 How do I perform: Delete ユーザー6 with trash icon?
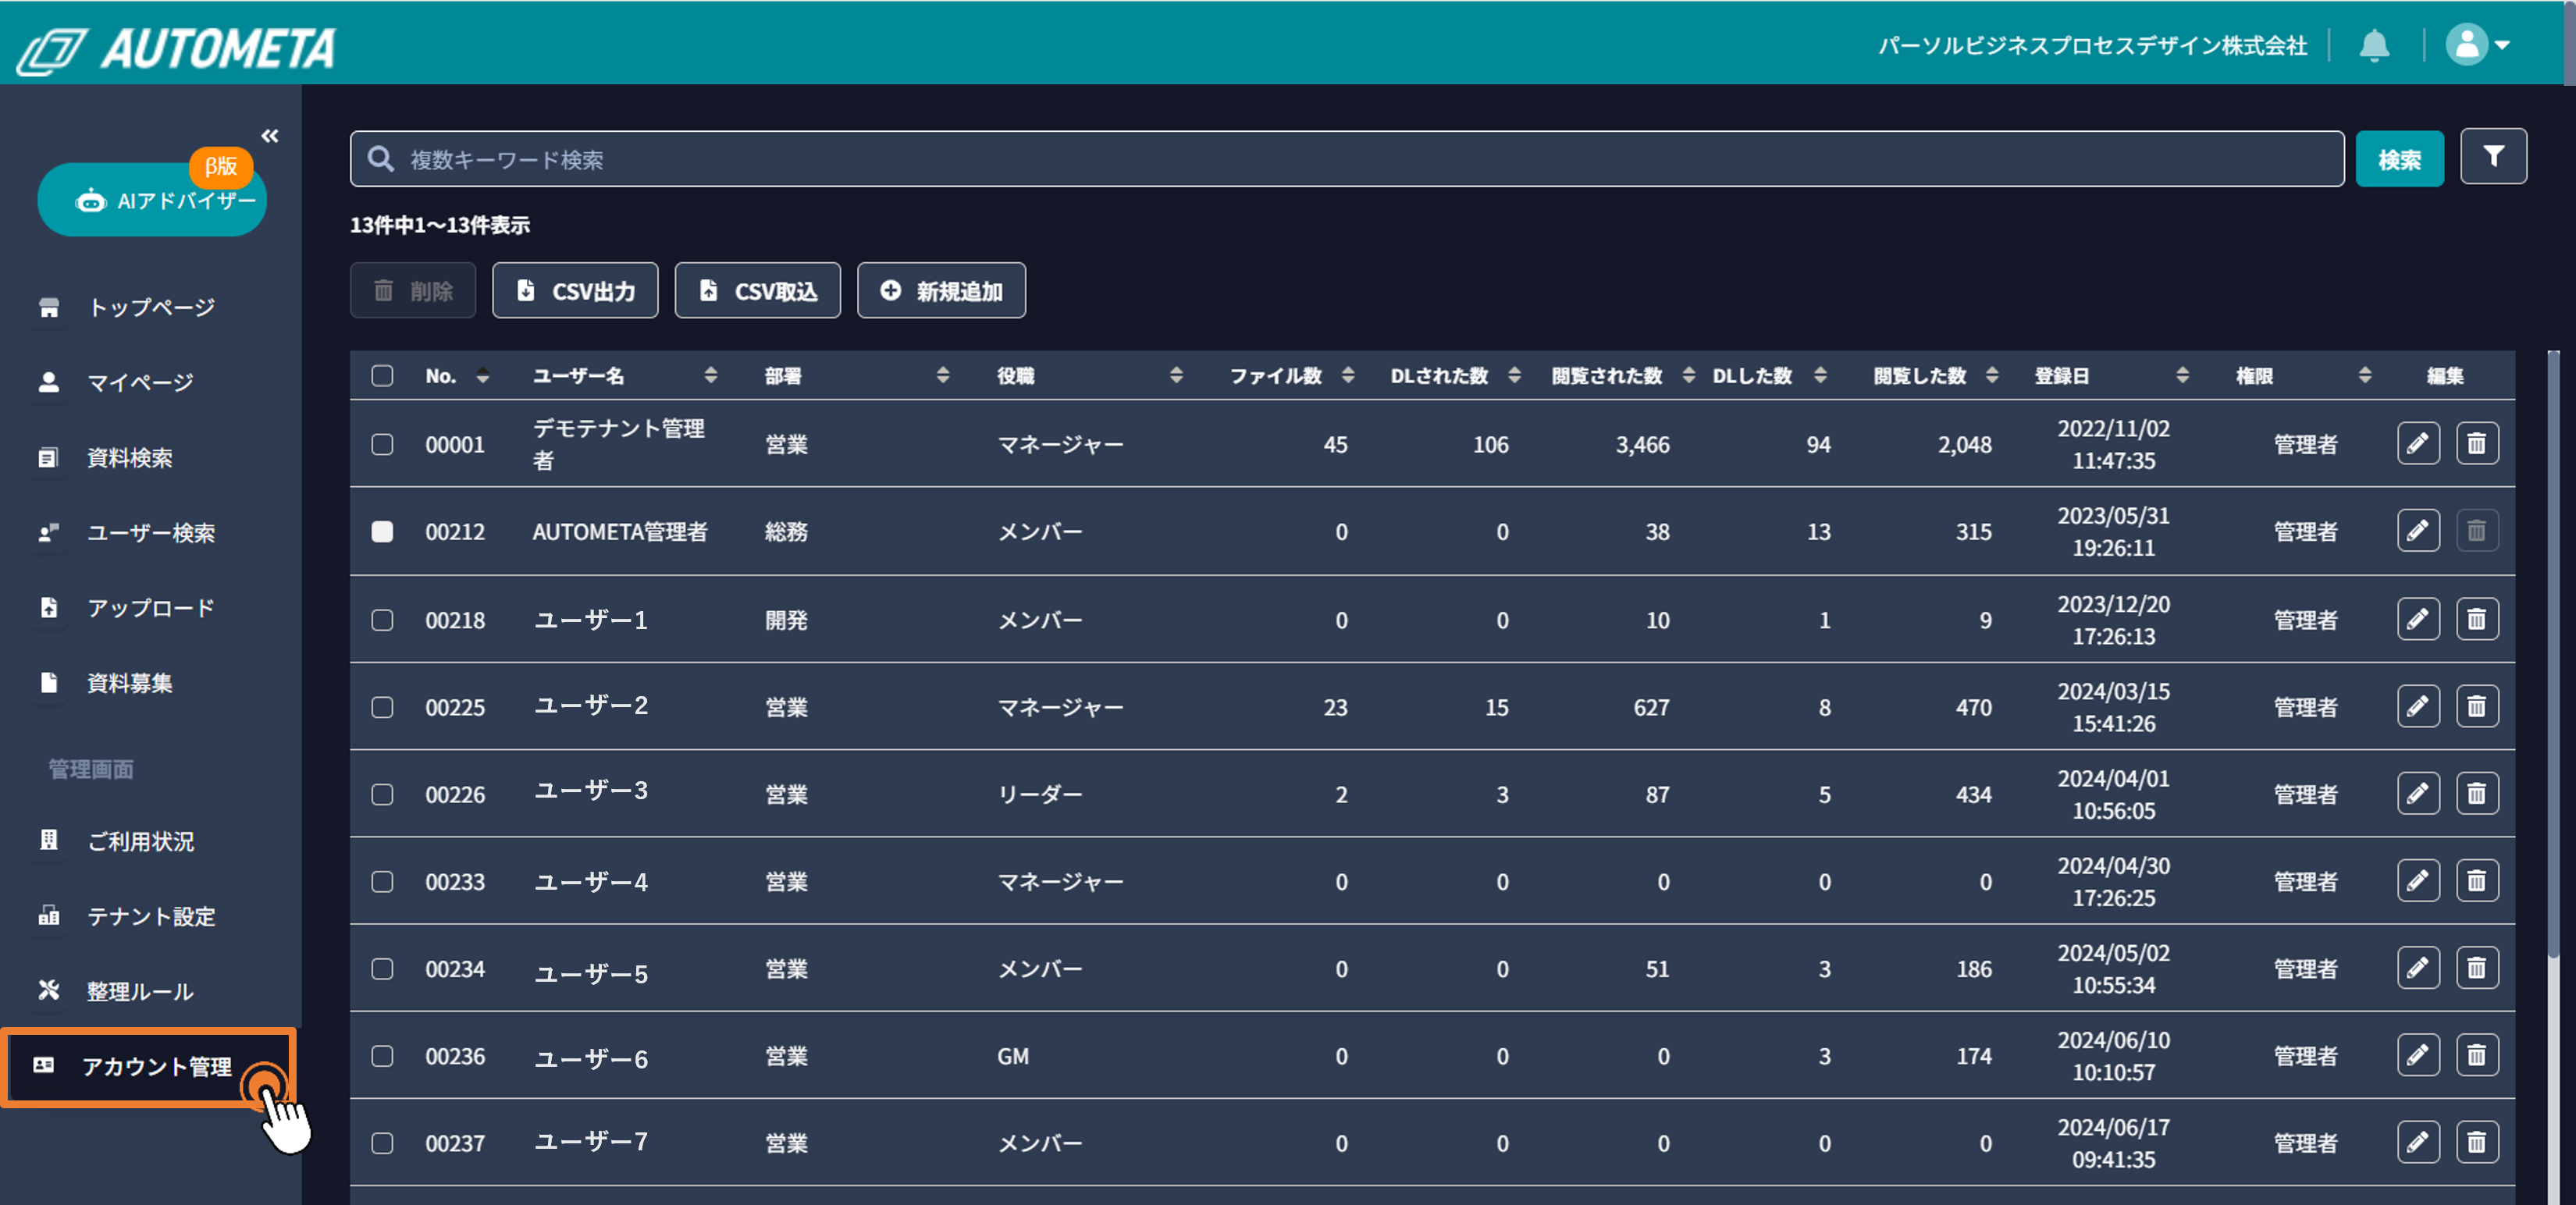(2477, 1054)
